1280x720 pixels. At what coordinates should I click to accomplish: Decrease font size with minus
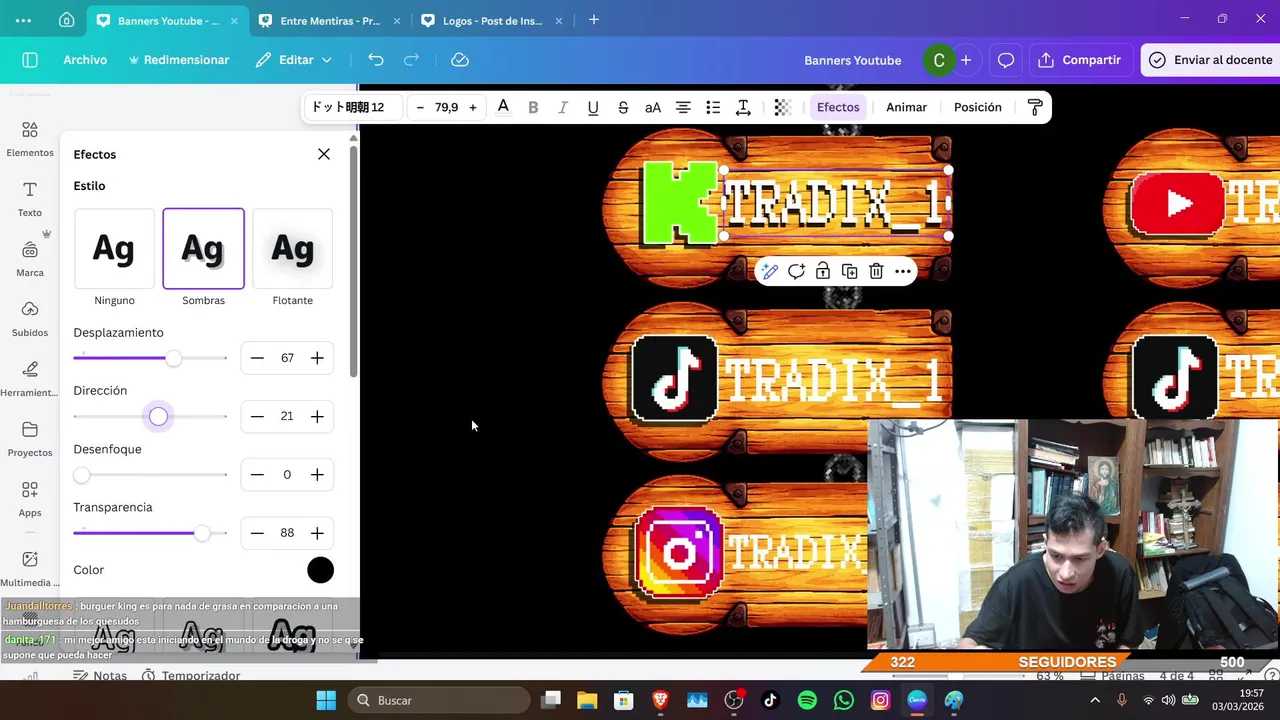[420, 107]
